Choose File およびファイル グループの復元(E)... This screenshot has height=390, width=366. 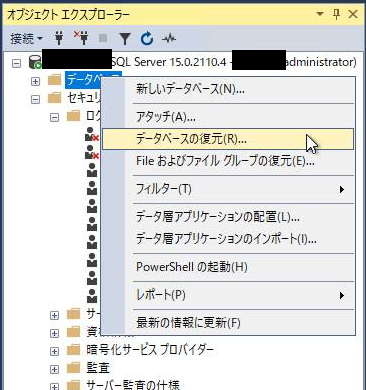(228, 161)
